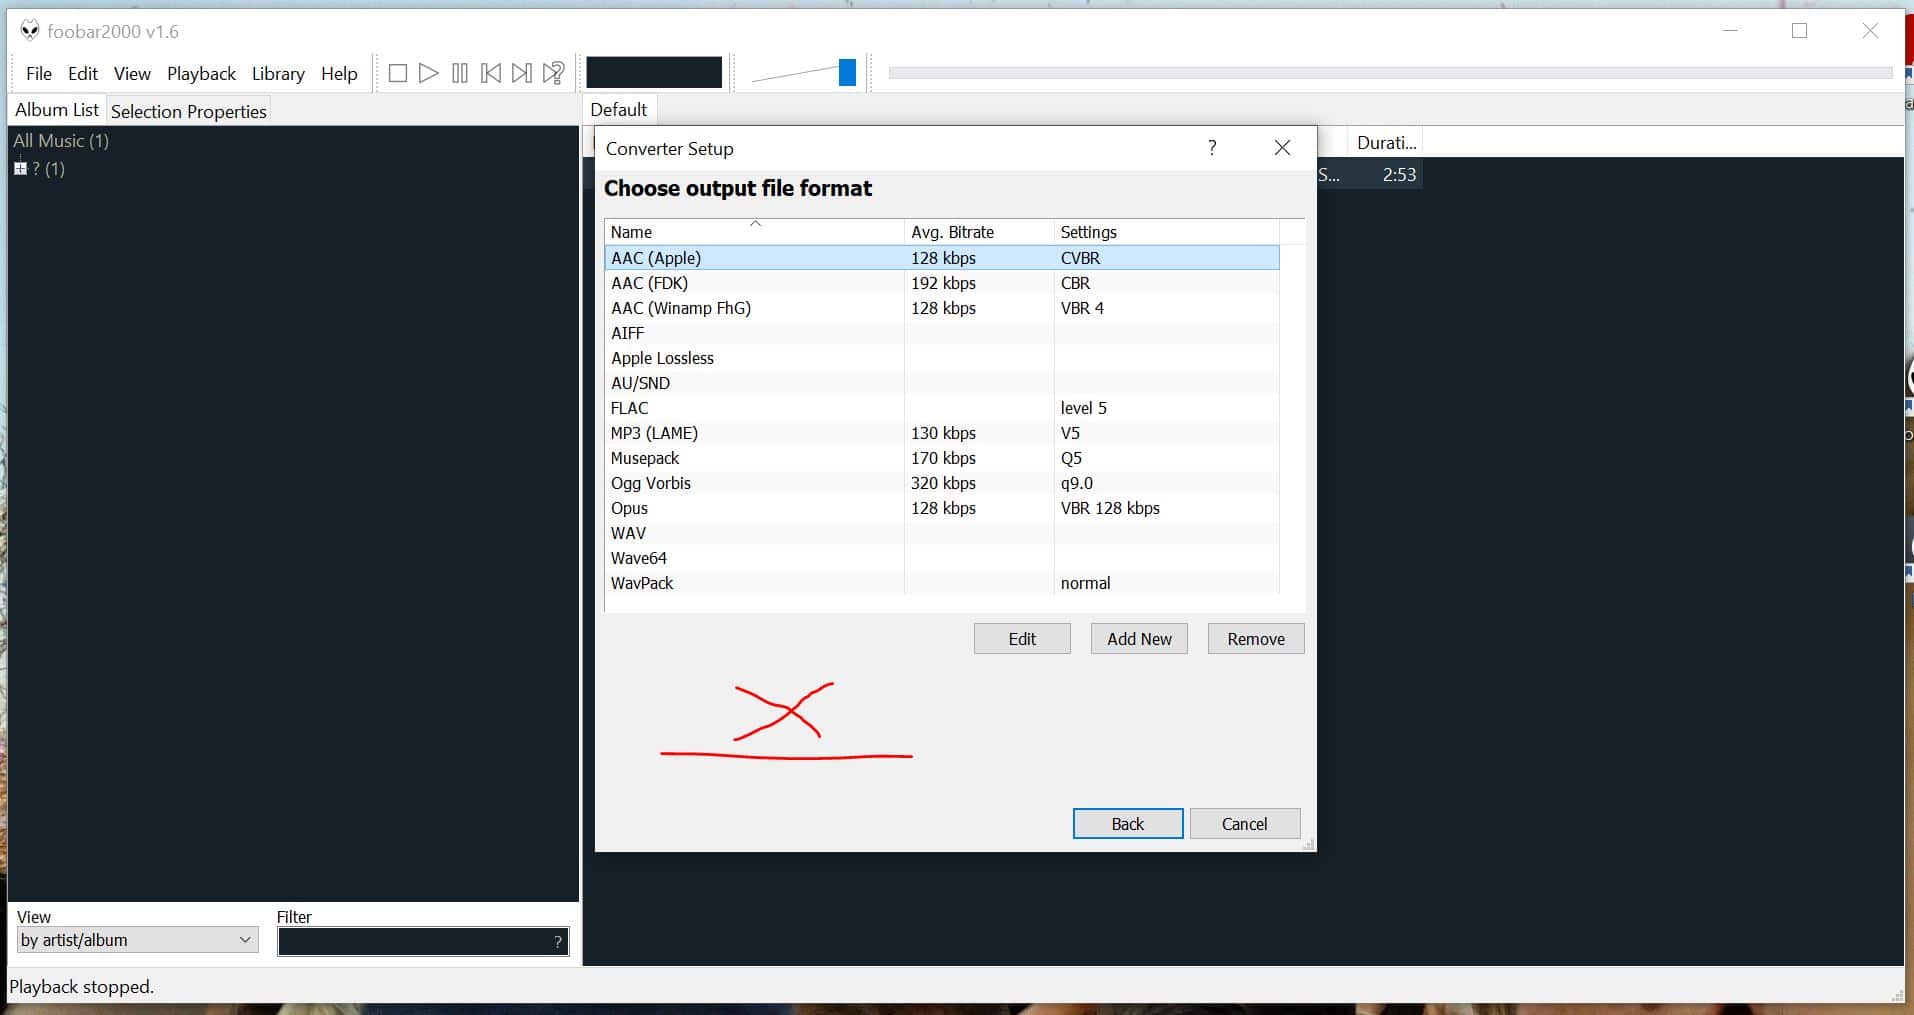1914x1015 pixels.
Task: Select the AIFF format row
Action: click(x=942, y=333)
